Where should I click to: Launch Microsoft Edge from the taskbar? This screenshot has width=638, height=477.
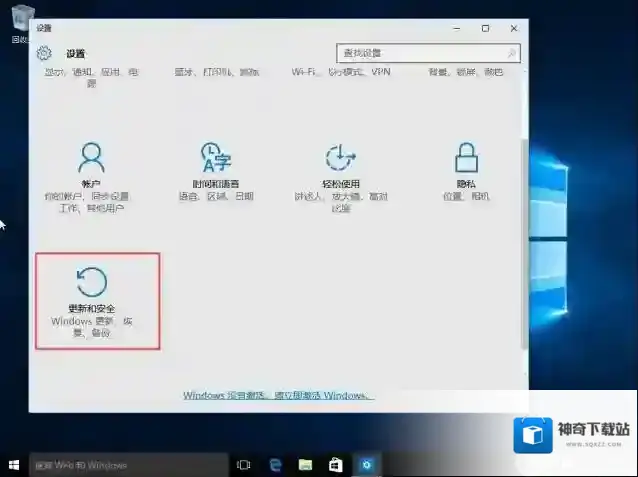pos(275,466)
